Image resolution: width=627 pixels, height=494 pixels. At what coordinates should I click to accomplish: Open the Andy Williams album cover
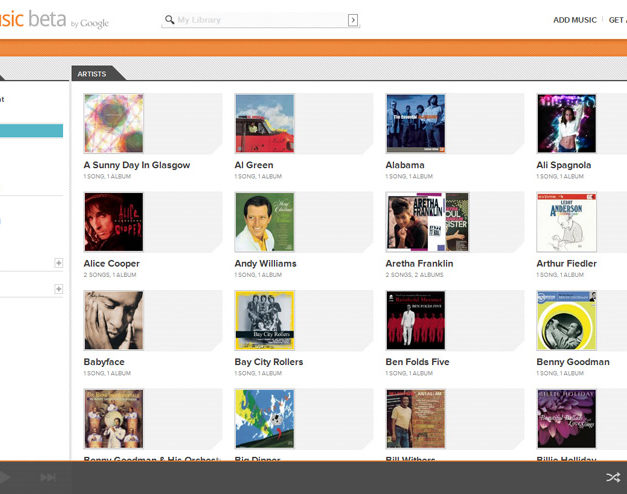265,222
